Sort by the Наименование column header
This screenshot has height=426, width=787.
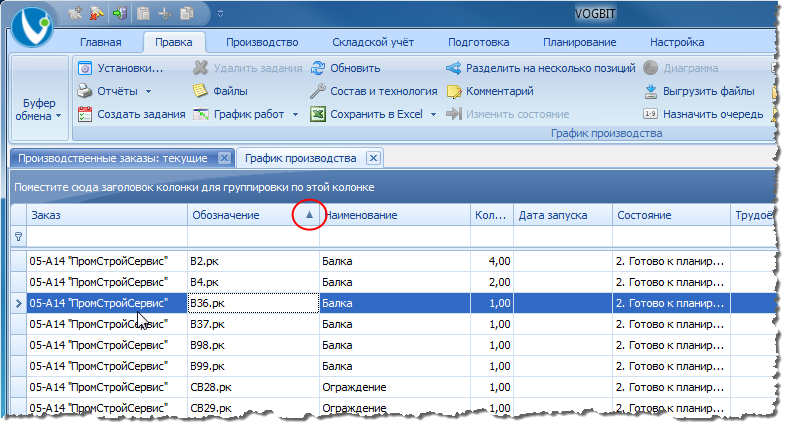click(x=395, y=215)
